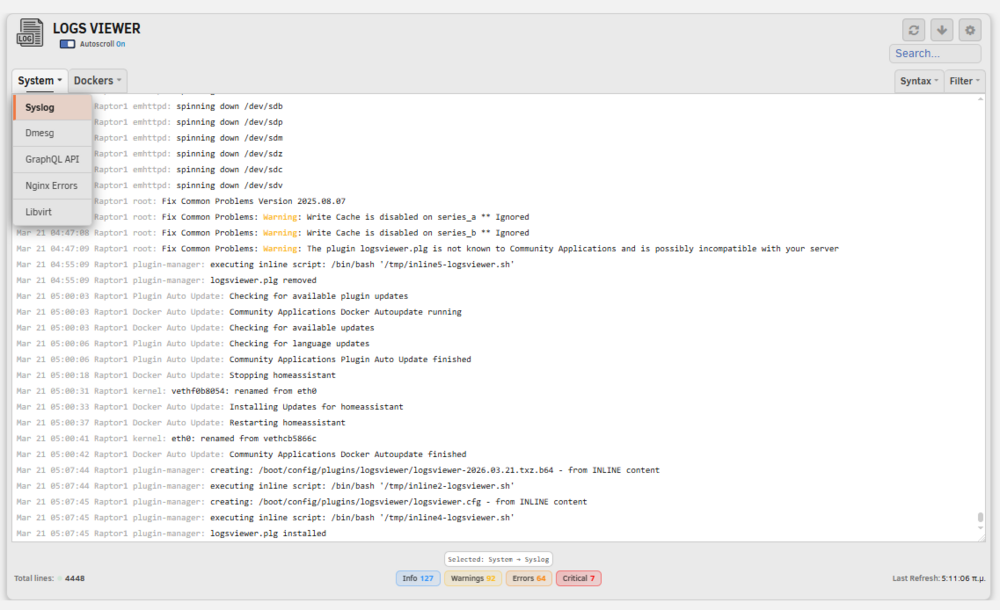The height and width of the screenshot is (610, 1000).
Task: Click 'Docker Autoupdate running' log line
Action: 239,312
